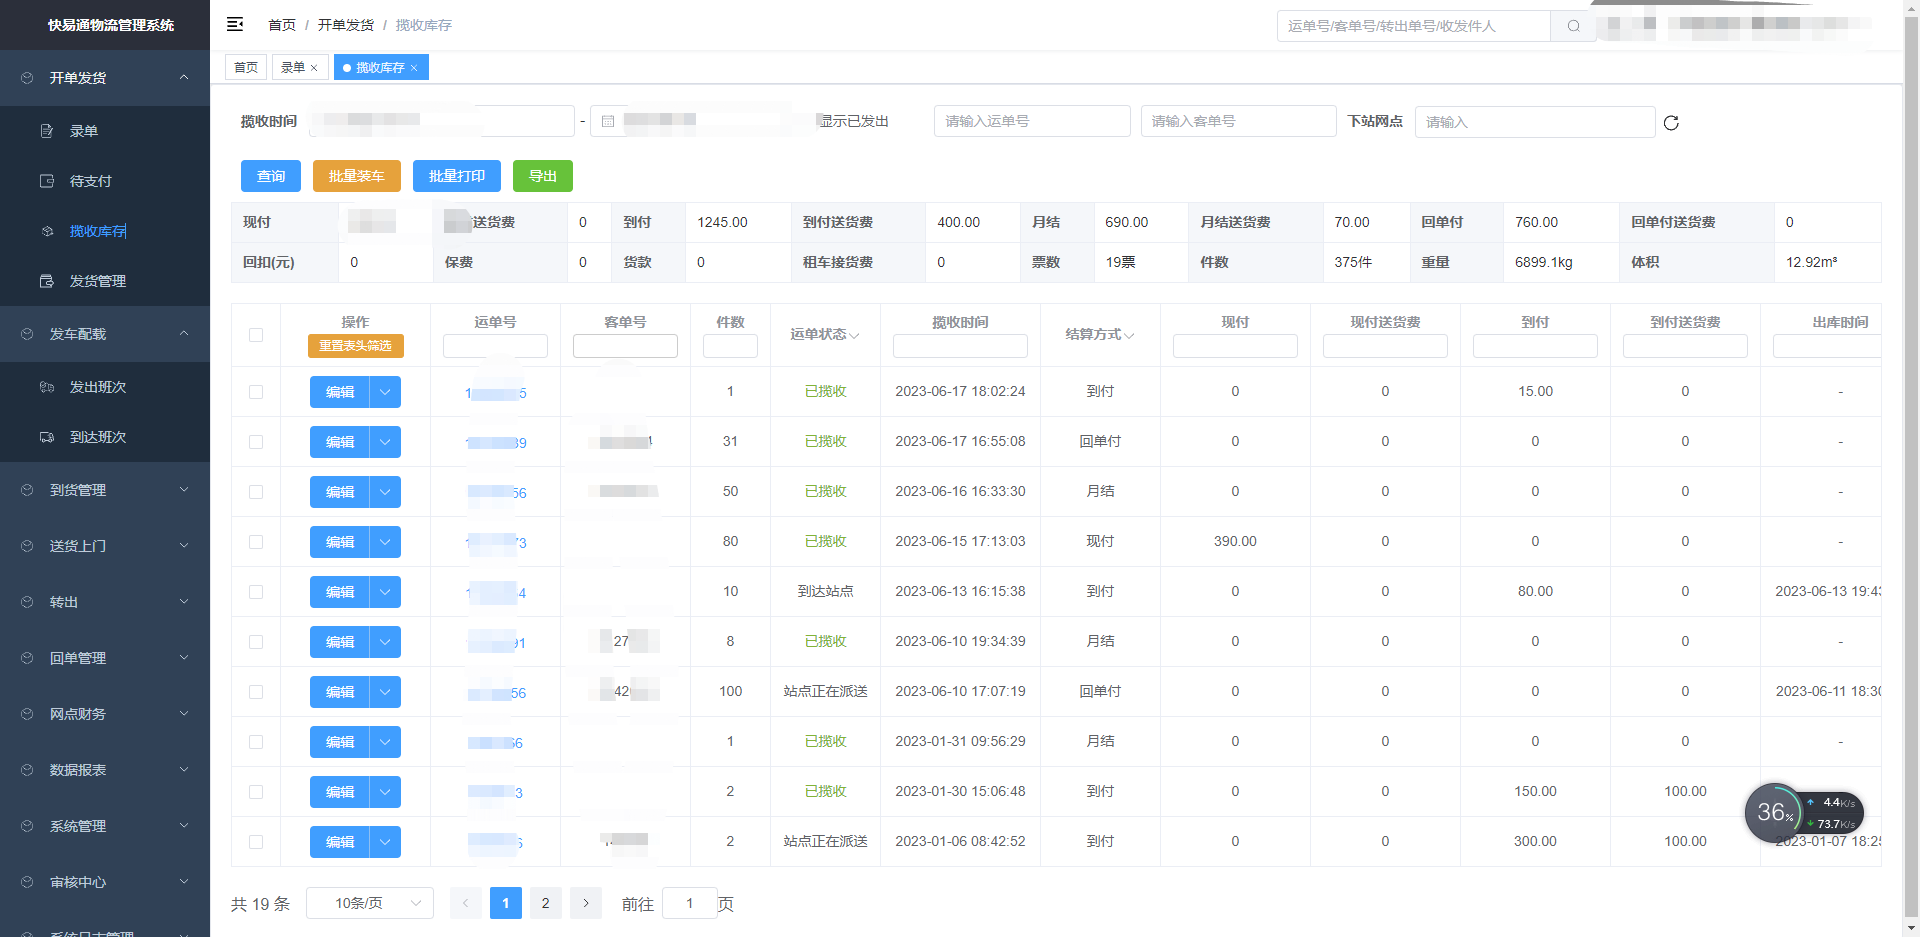
Task: Go to next page arrow
Action: tap(586, 903)
